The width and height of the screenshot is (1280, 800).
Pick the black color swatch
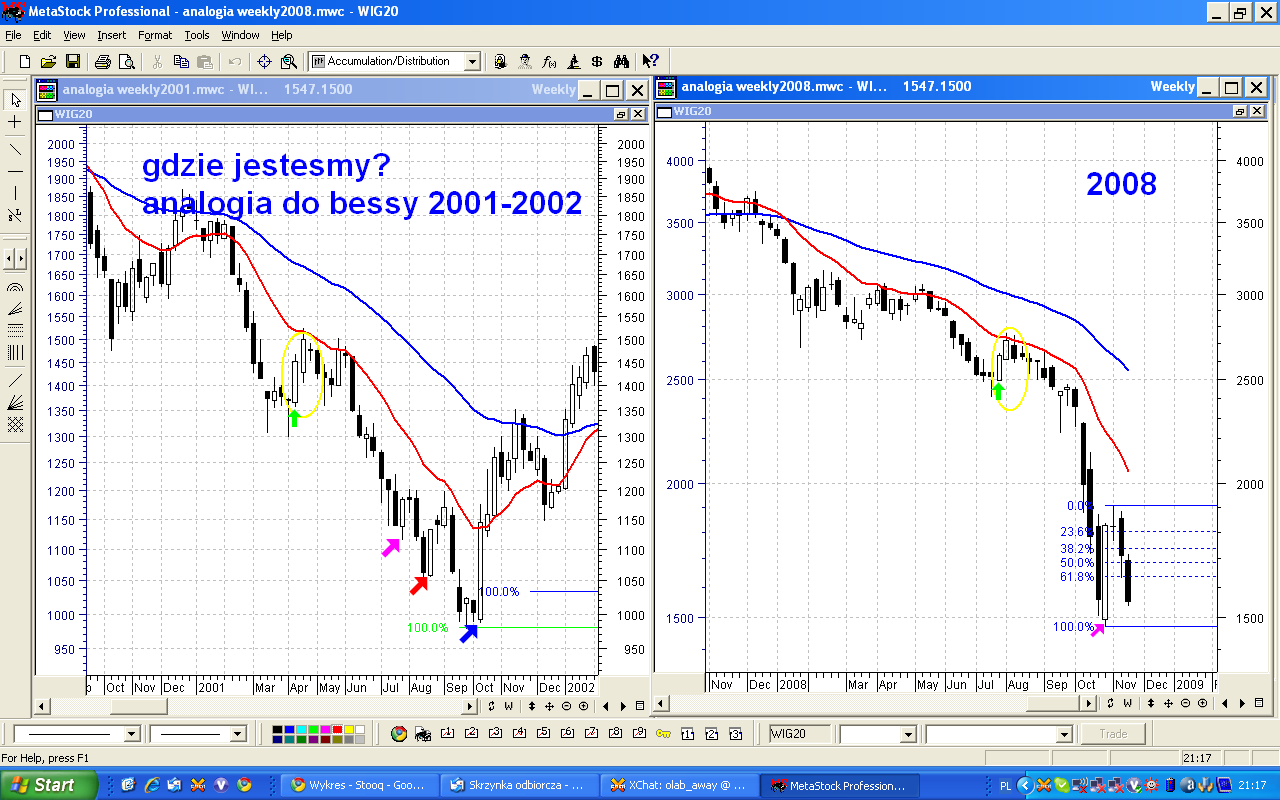[x=279, y=729]
